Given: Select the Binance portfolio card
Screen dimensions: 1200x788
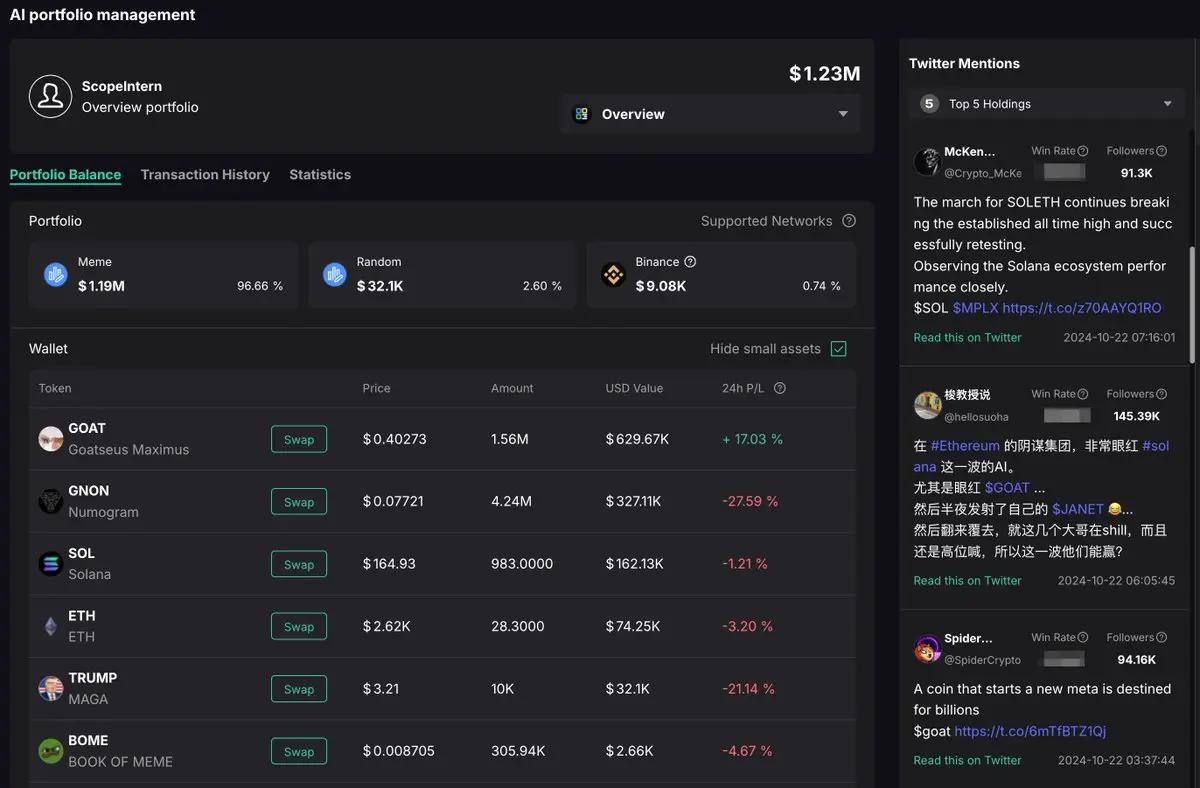Looking at the screenshot, I should [721, 274].
